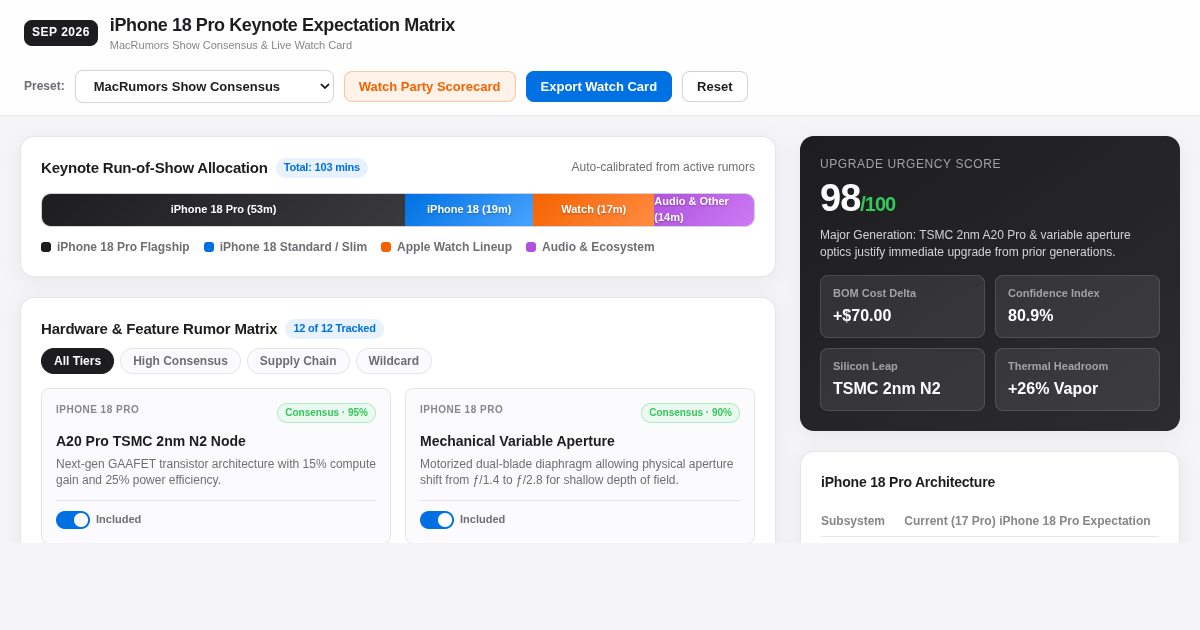Select the High Consensus filter tab
The width and height of the screenshot is (1200, 630).
coord(180,361)
